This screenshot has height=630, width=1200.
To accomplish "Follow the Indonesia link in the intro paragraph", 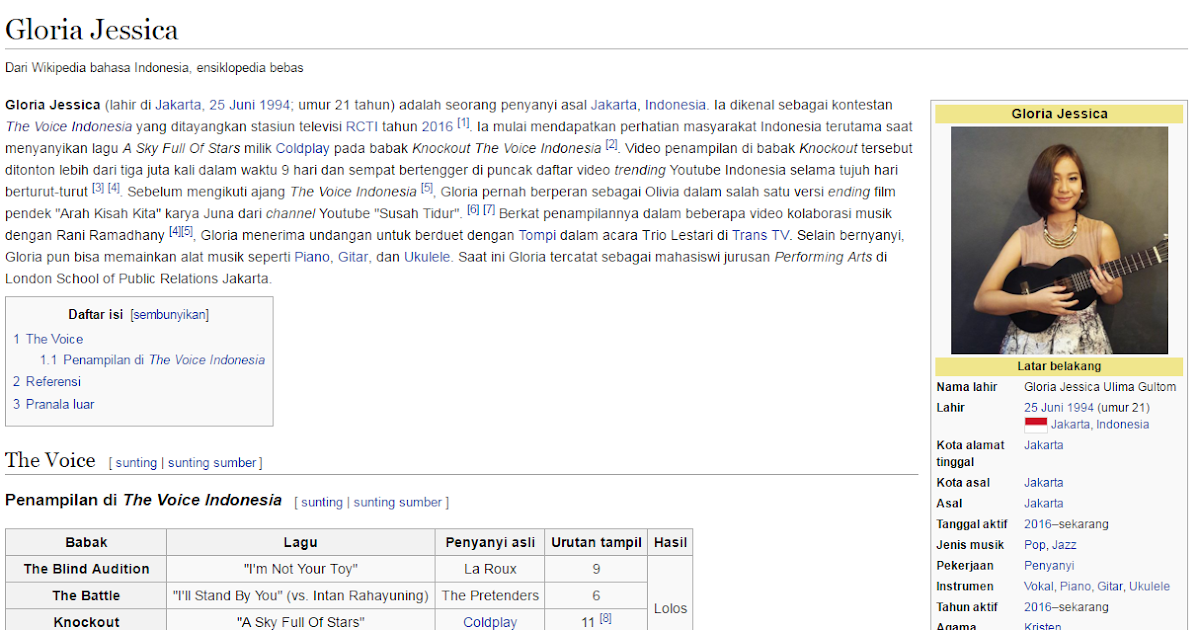I will coord(675,105).
